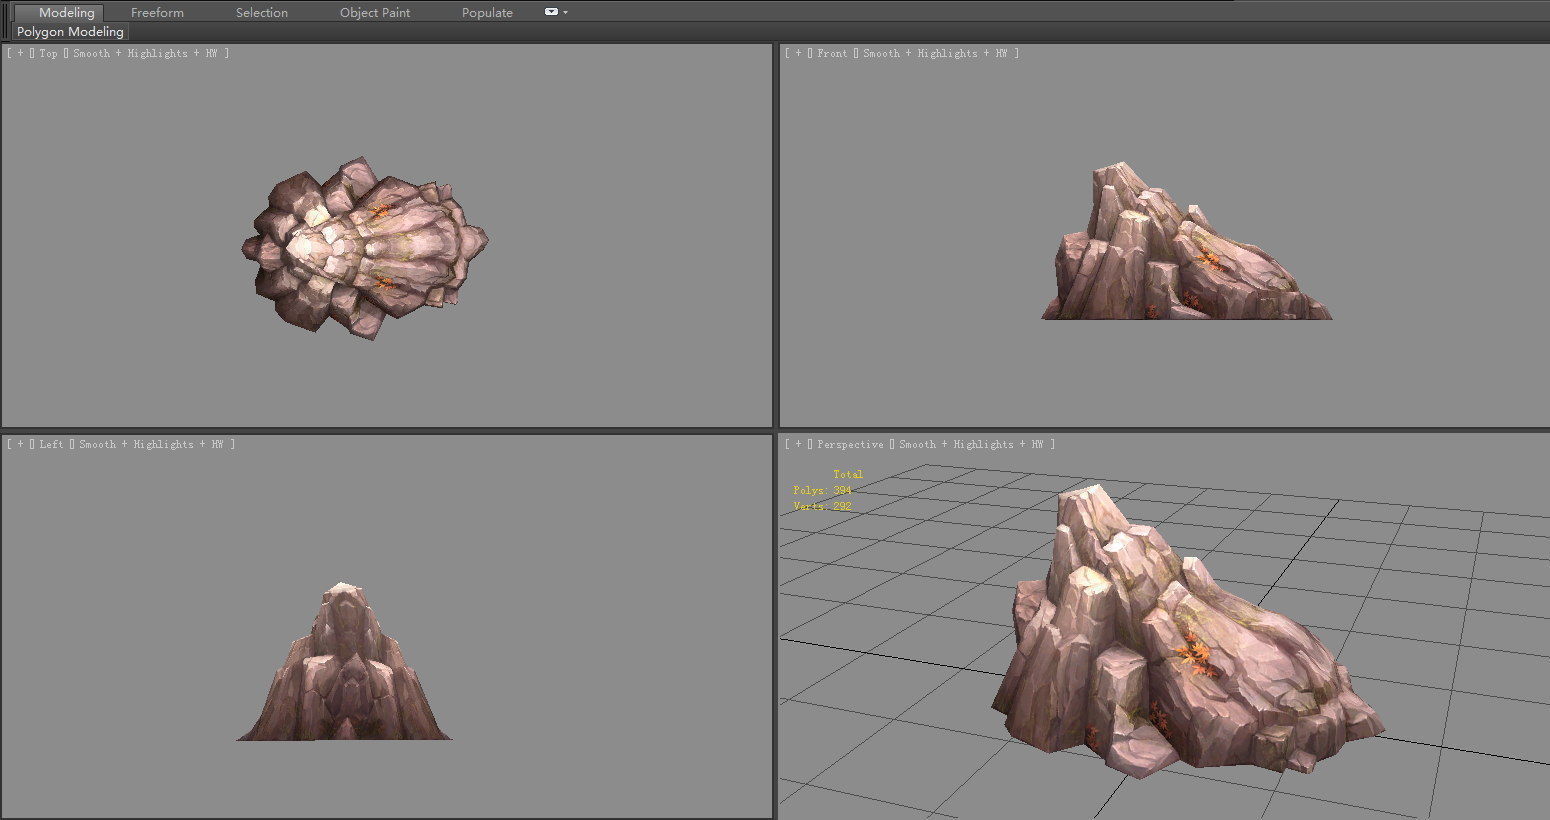Expand the Polygon Modeling panel

(x=70, y=32)
